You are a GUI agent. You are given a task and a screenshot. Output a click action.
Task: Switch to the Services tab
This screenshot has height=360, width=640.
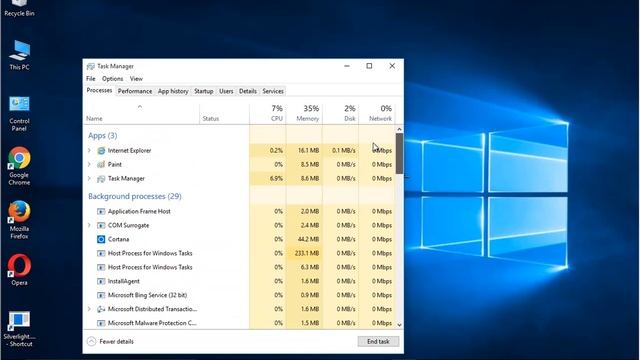(273, 91)
